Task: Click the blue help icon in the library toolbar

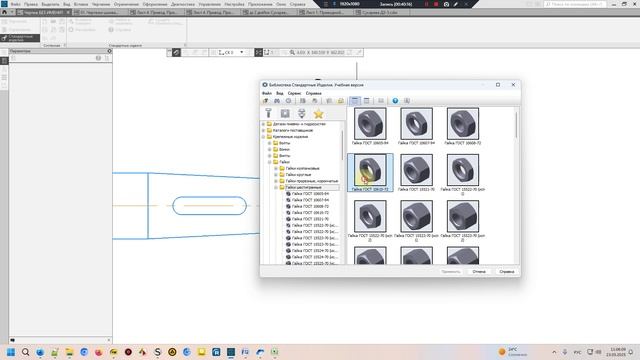Action: tap(395, 101)
